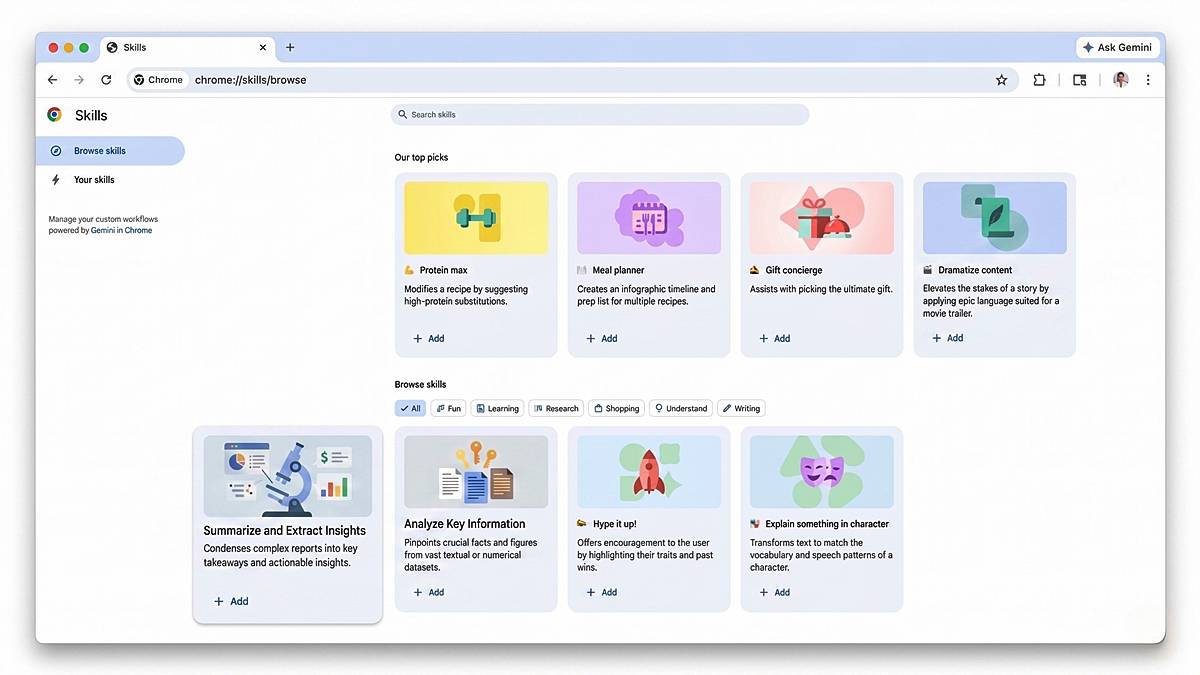The image size is (1200, 675).
Task: Add the Meal planner skill
Action: (x=601, y=338)
